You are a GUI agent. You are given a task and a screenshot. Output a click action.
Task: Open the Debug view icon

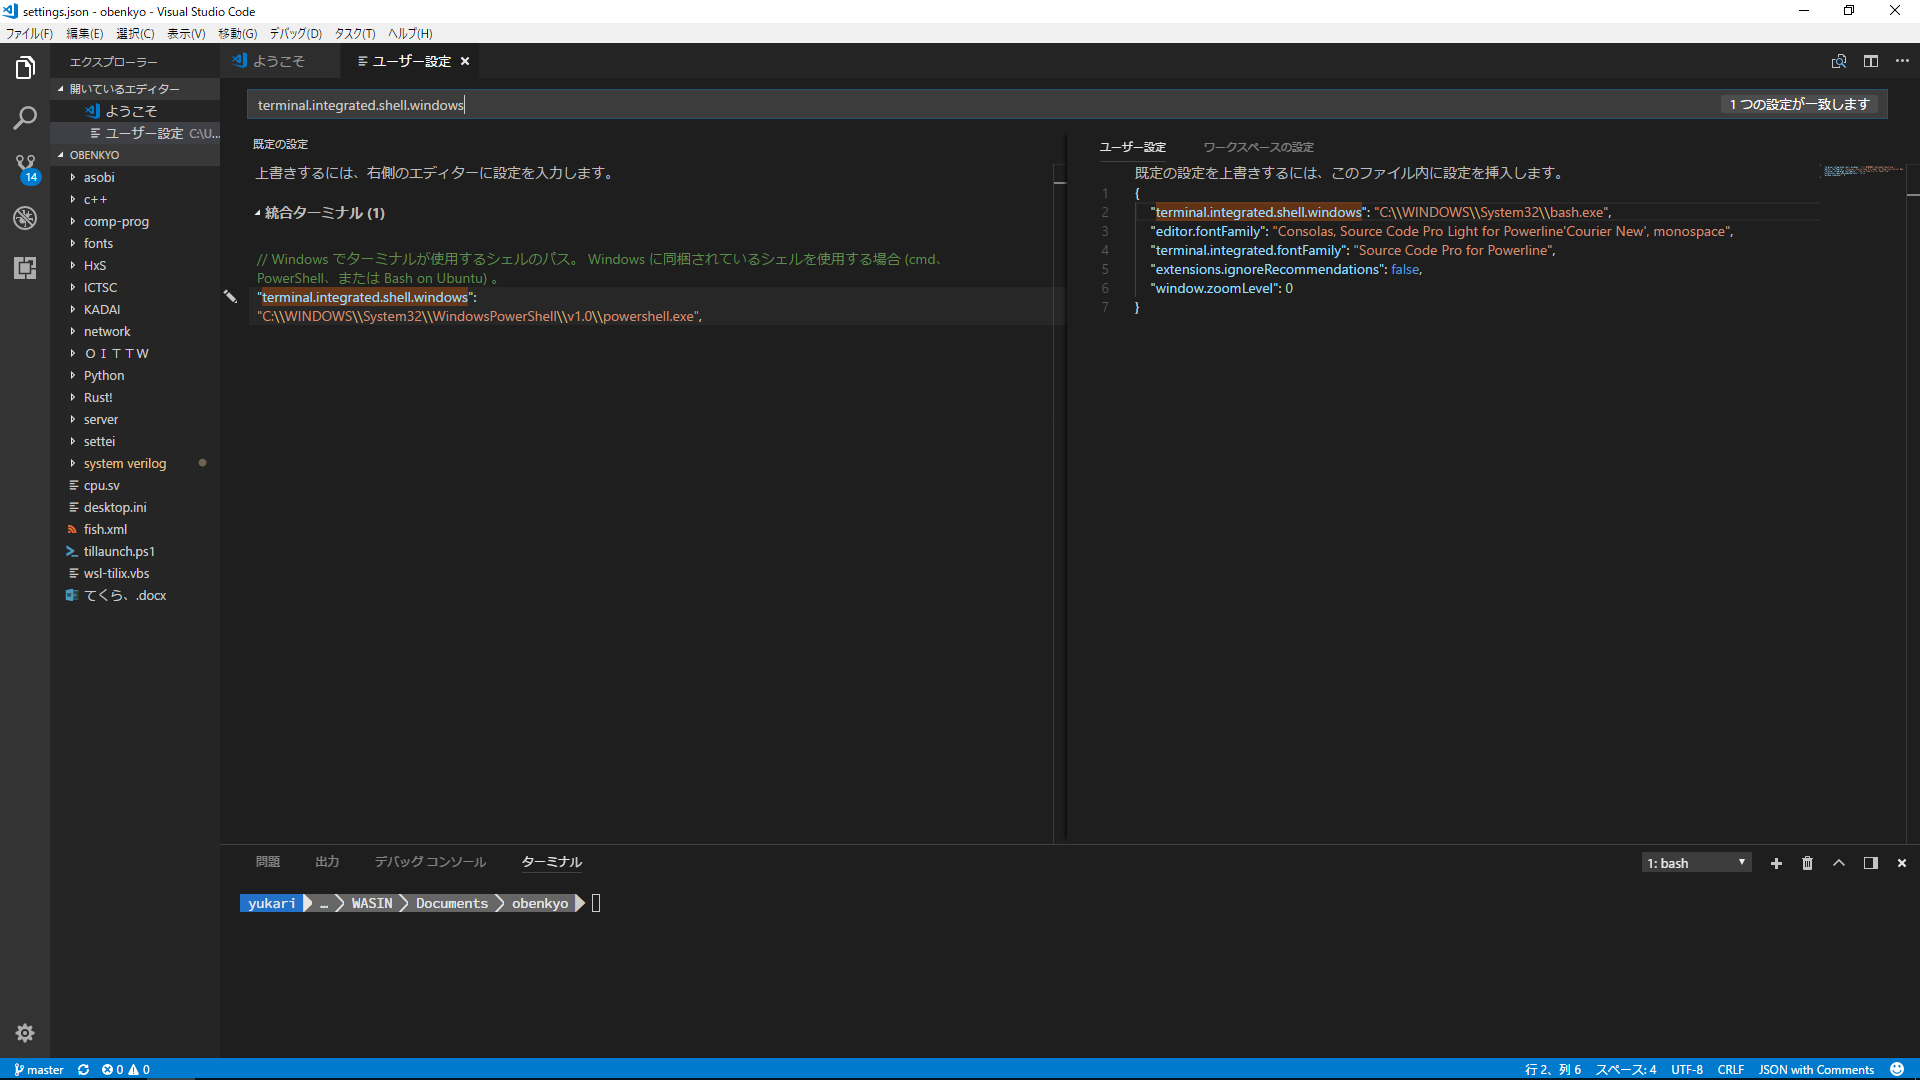[x=25, y=218]
